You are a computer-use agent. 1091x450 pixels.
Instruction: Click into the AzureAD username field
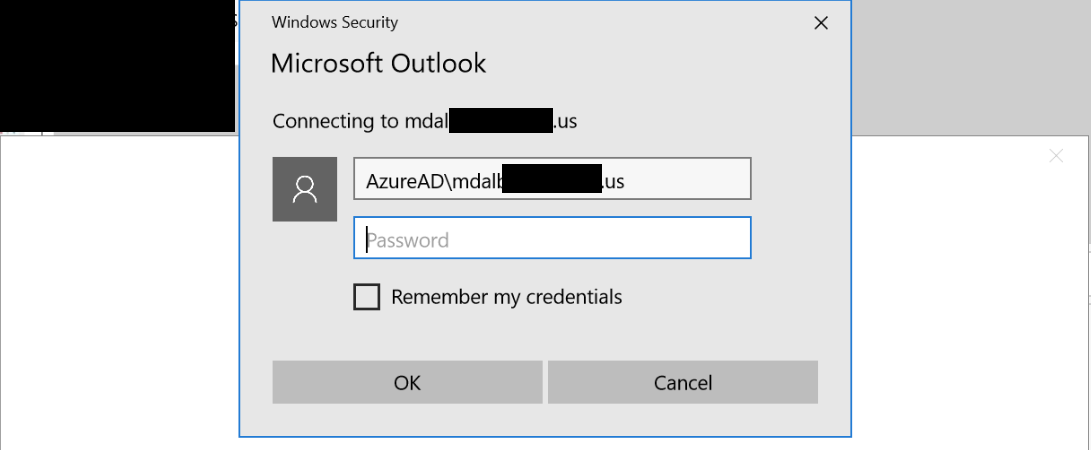(552, 179)
